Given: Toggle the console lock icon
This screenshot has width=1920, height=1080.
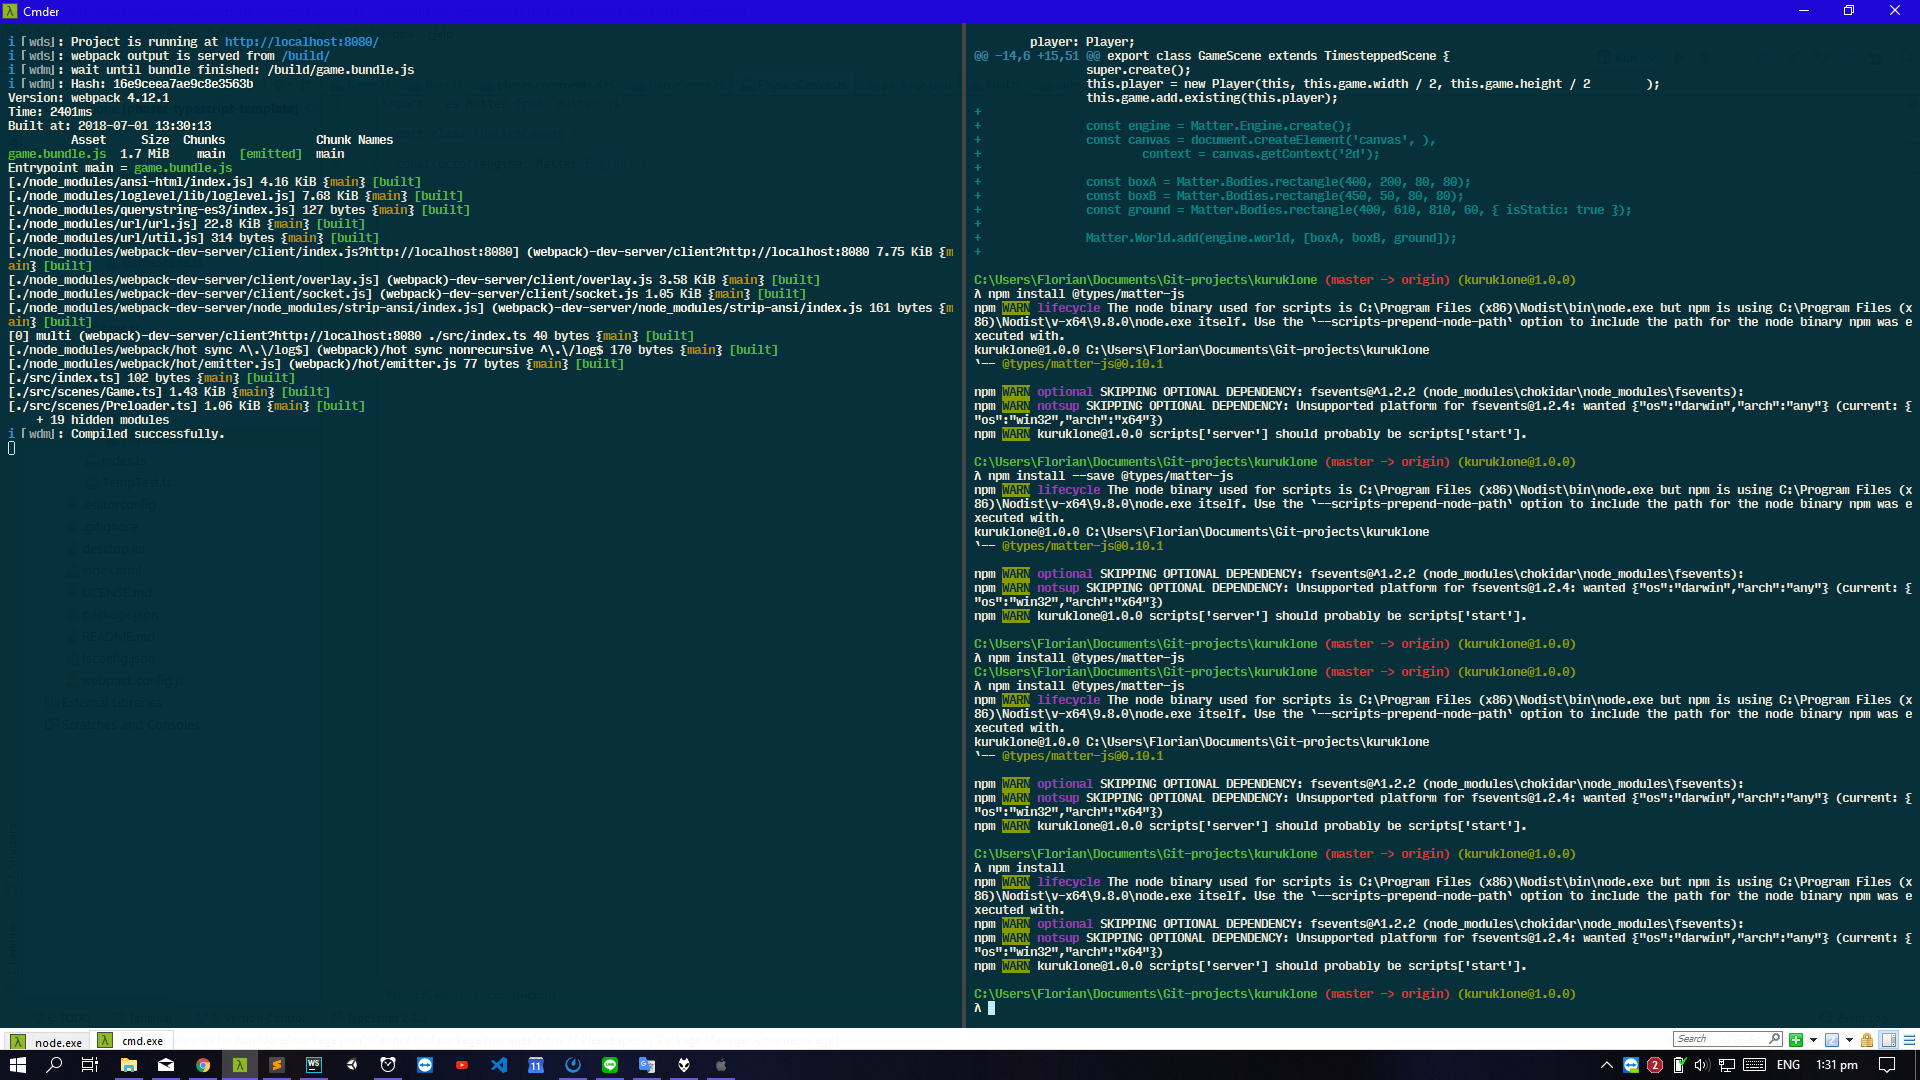Looking at the screenshot, I should (x=1867, y=1040).
